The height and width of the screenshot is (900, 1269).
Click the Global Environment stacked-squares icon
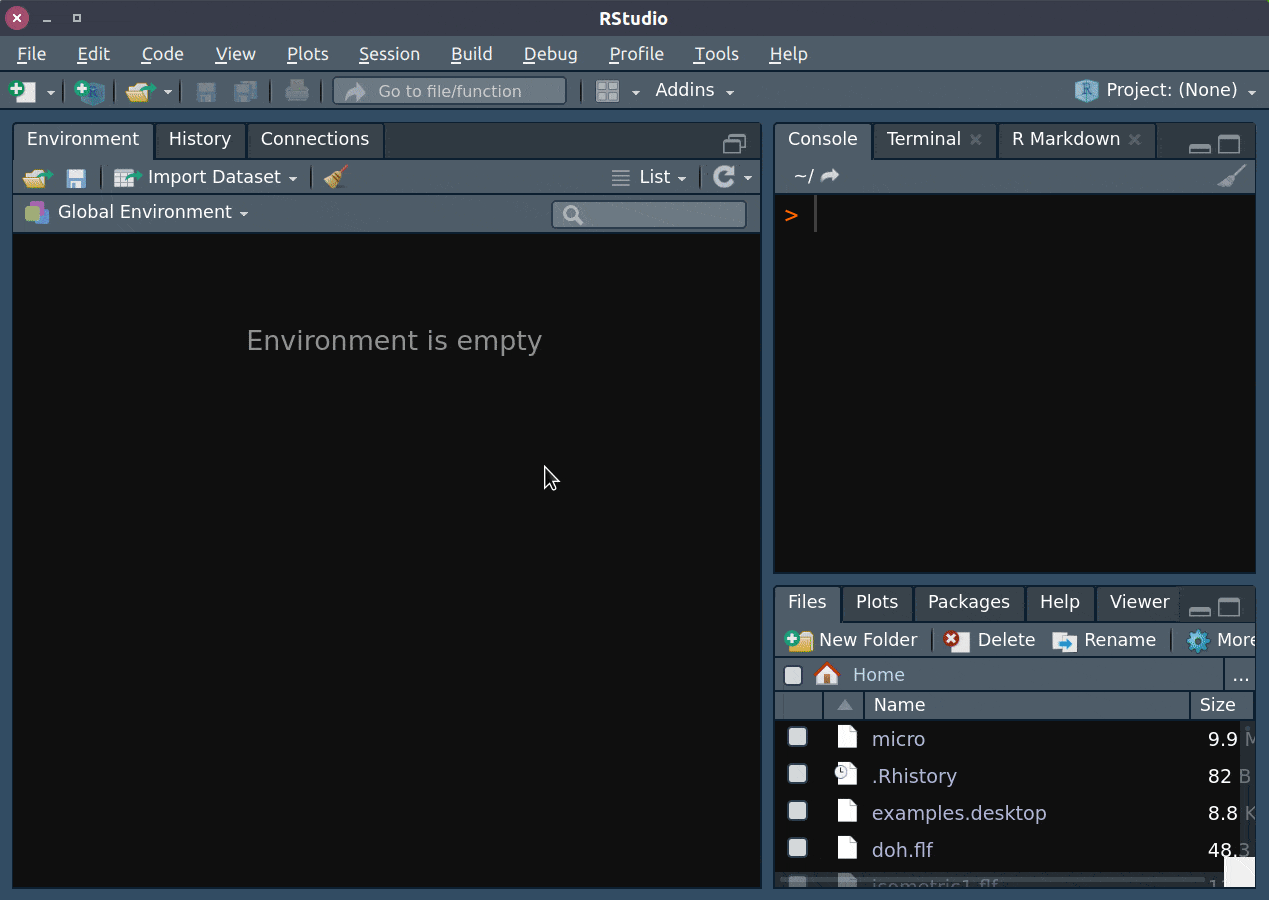pos(37,212)
